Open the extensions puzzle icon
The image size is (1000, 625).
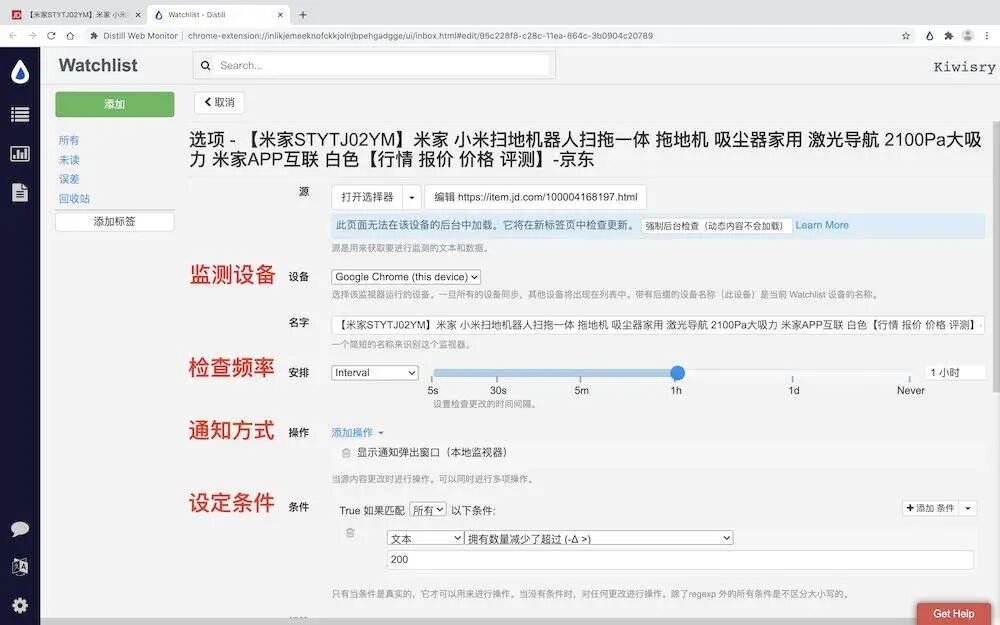coord(948,36)
